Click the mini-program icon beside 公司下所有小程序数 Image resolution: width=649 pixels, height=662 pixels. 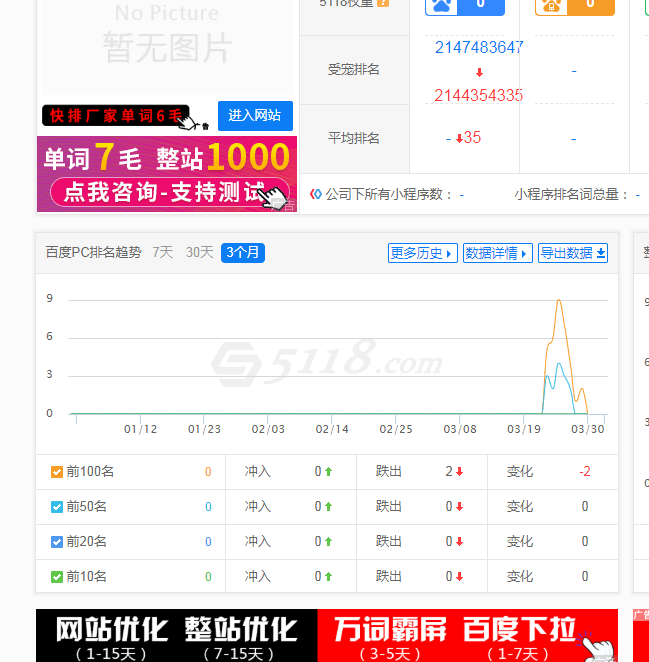tap(316, 194)
